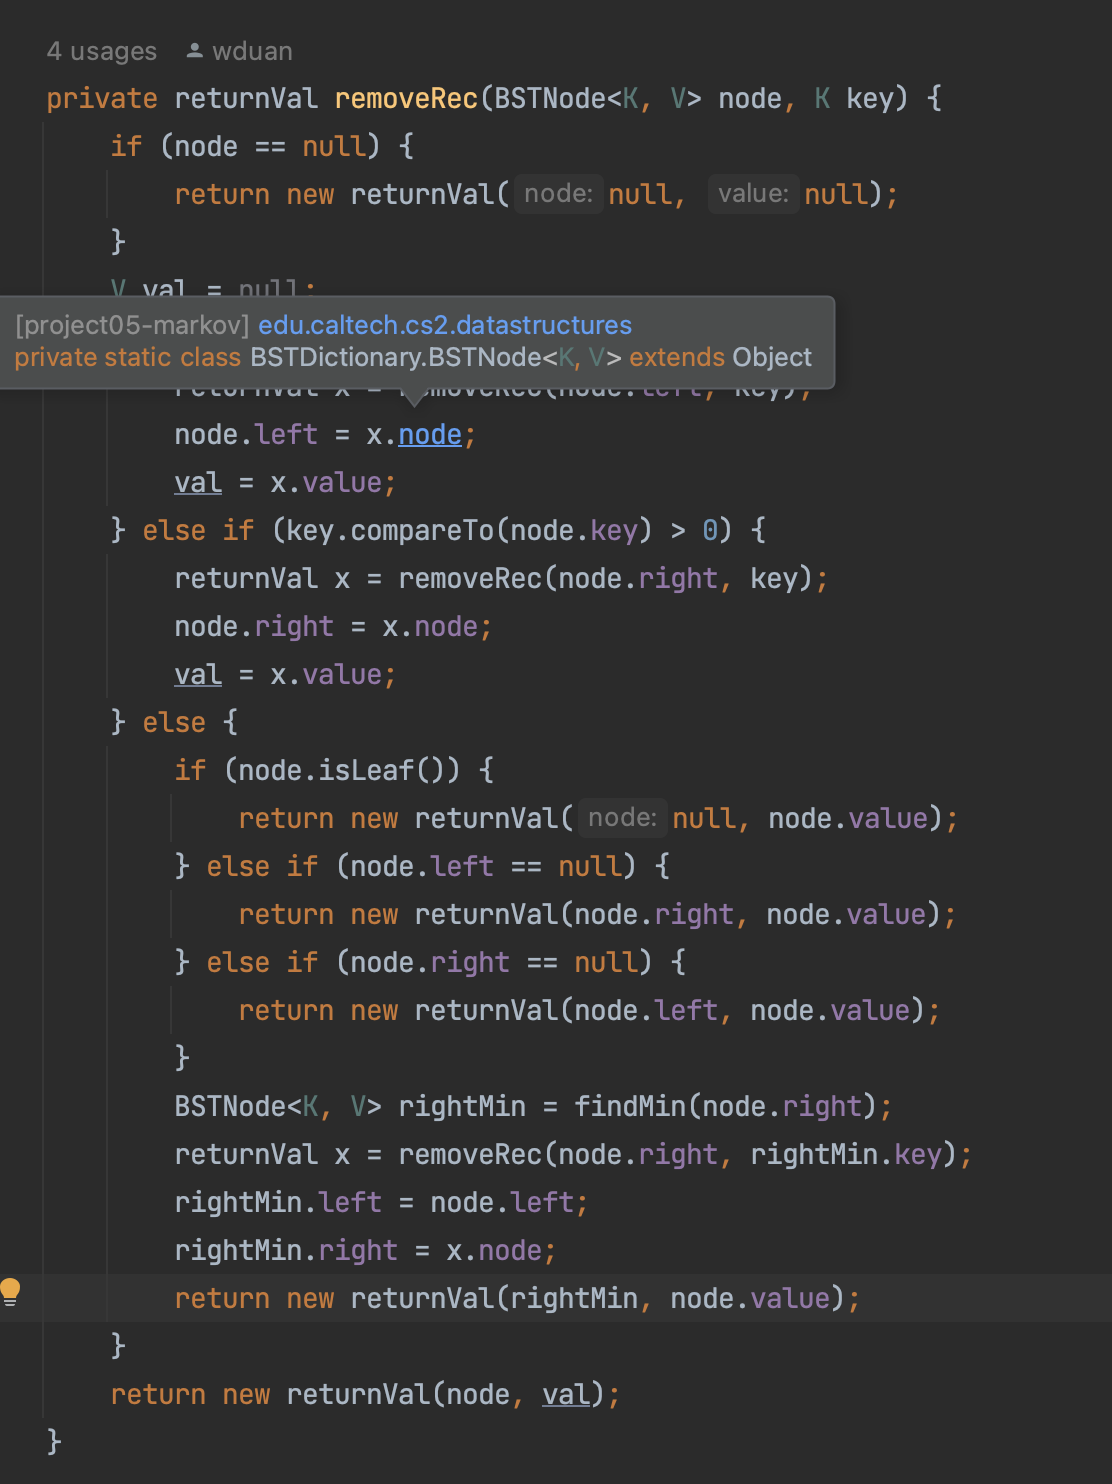Open the '4 usages' code lens
Screen dimensions: 1112x1484
[x=102, y=51]
